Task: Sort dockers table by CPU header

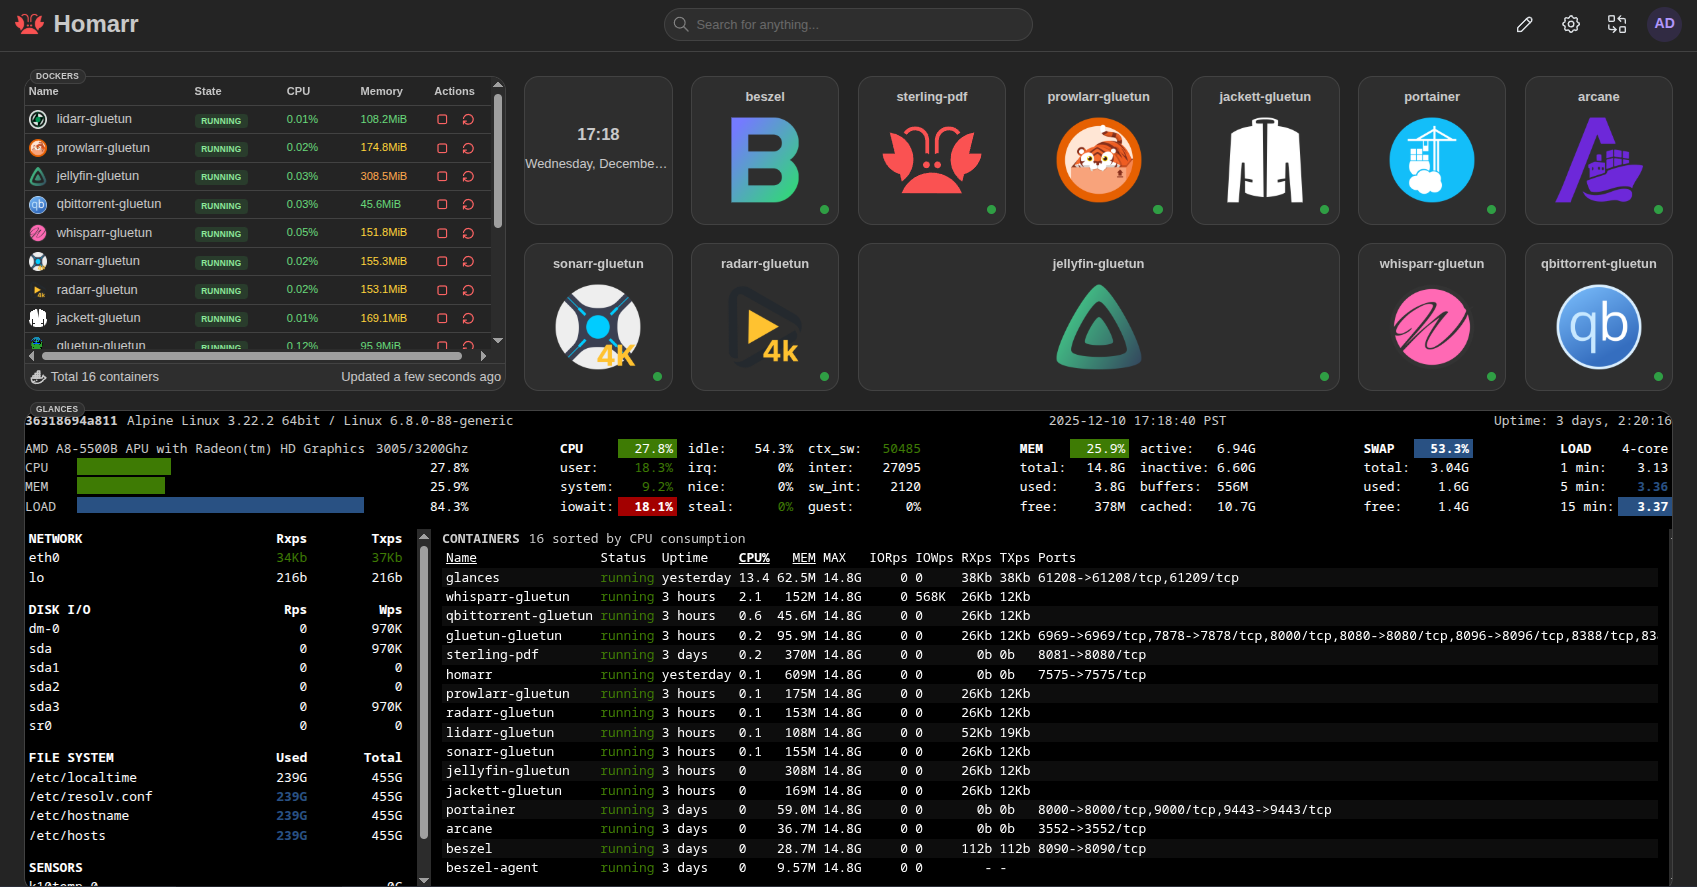Action: tap(298, 91)
